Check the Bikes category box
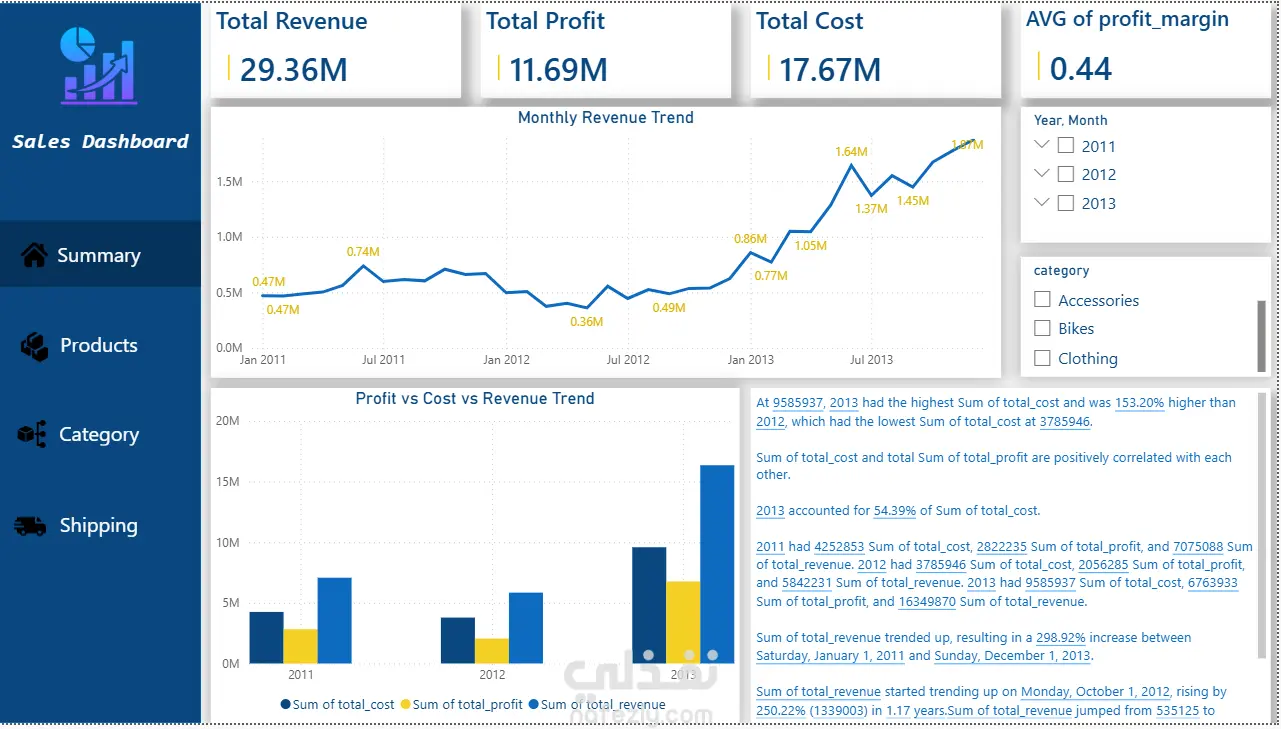Image resolution: width=1281 pixels, height=729 pixels. coord(1043,328)
